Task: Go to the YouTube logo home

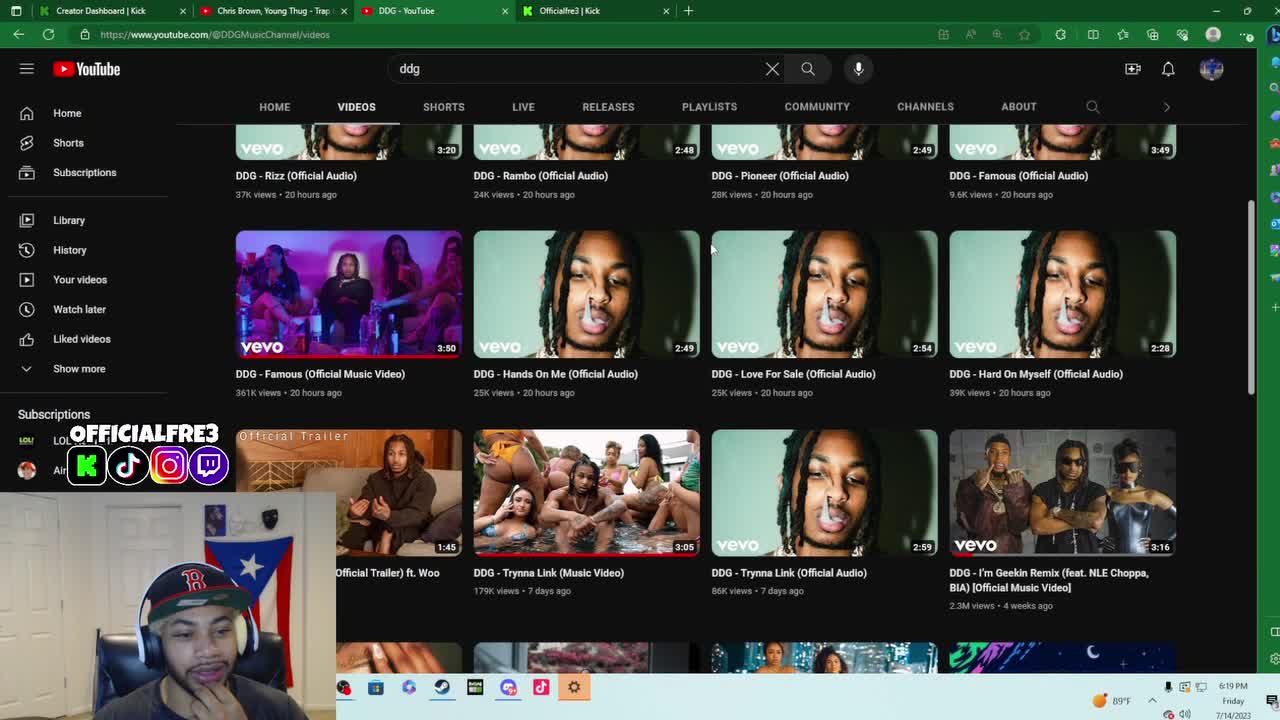Action: (87, 69)
